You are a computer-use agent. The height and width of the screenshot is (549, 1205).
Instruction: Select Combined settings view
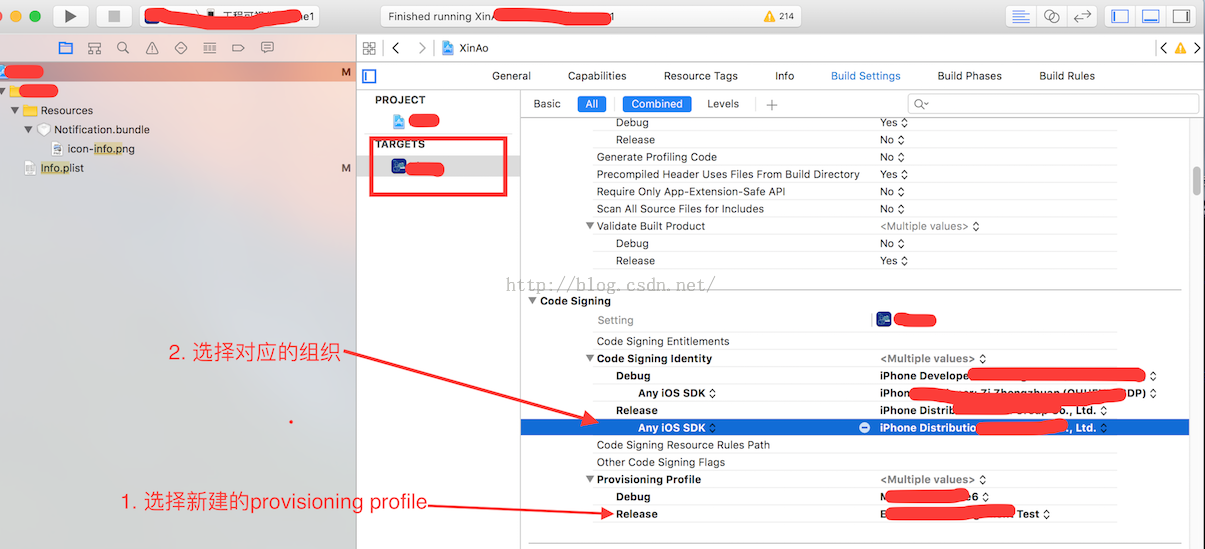click(657, 104)
